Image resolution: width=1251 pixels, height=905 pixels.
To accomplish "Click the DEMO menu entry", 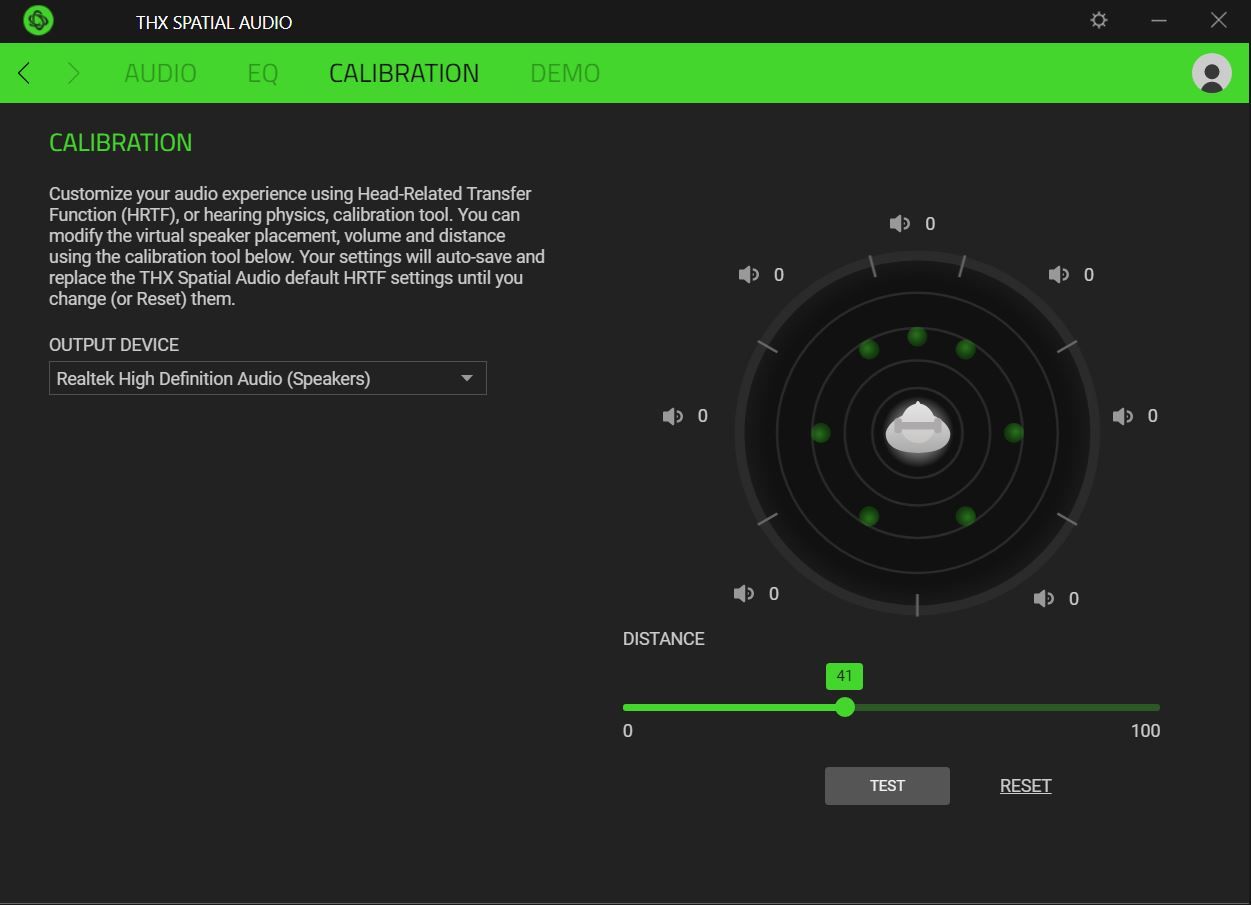I will click(565, 72).
